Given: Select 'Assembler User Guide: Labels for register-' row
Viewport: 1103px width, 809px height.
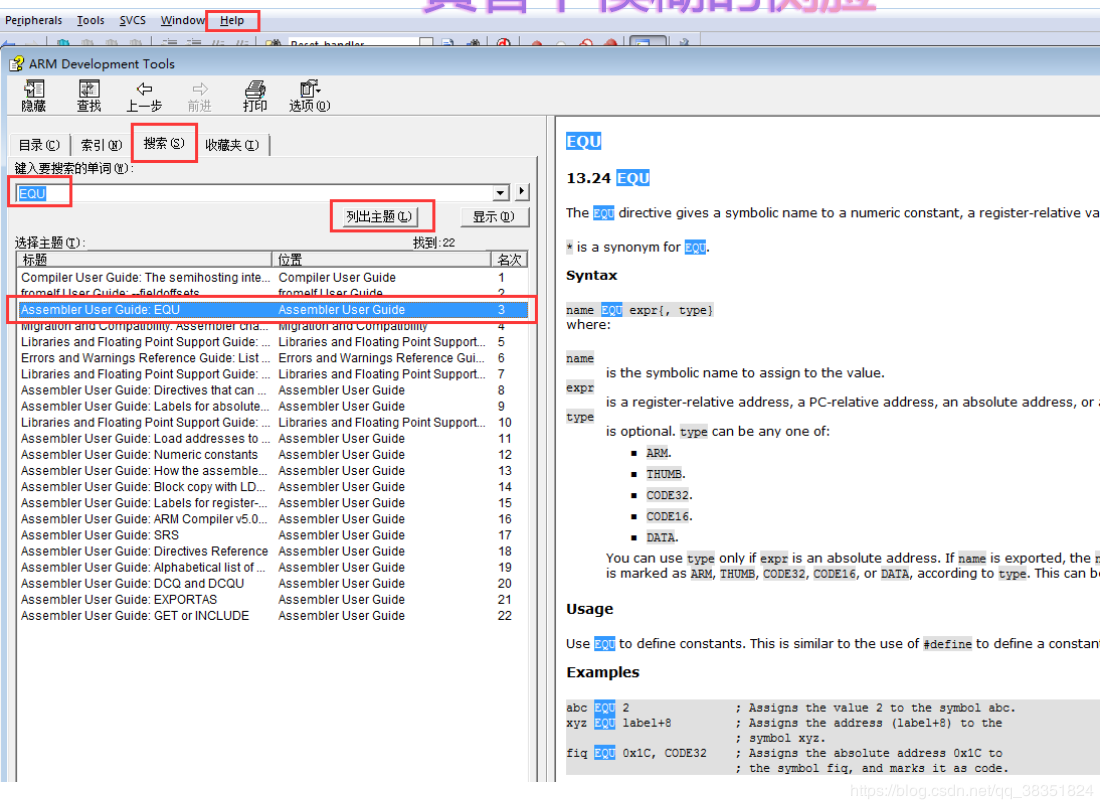Looking at the screenshot, I should tap(273, 503).
